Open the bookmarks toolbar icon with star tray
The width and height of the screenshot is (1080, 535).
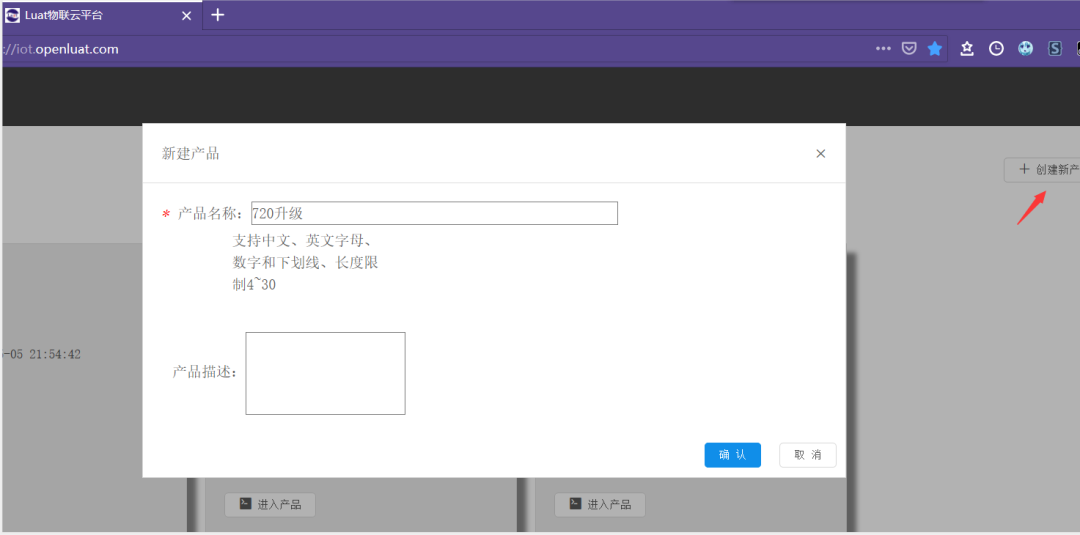point(967,48)
